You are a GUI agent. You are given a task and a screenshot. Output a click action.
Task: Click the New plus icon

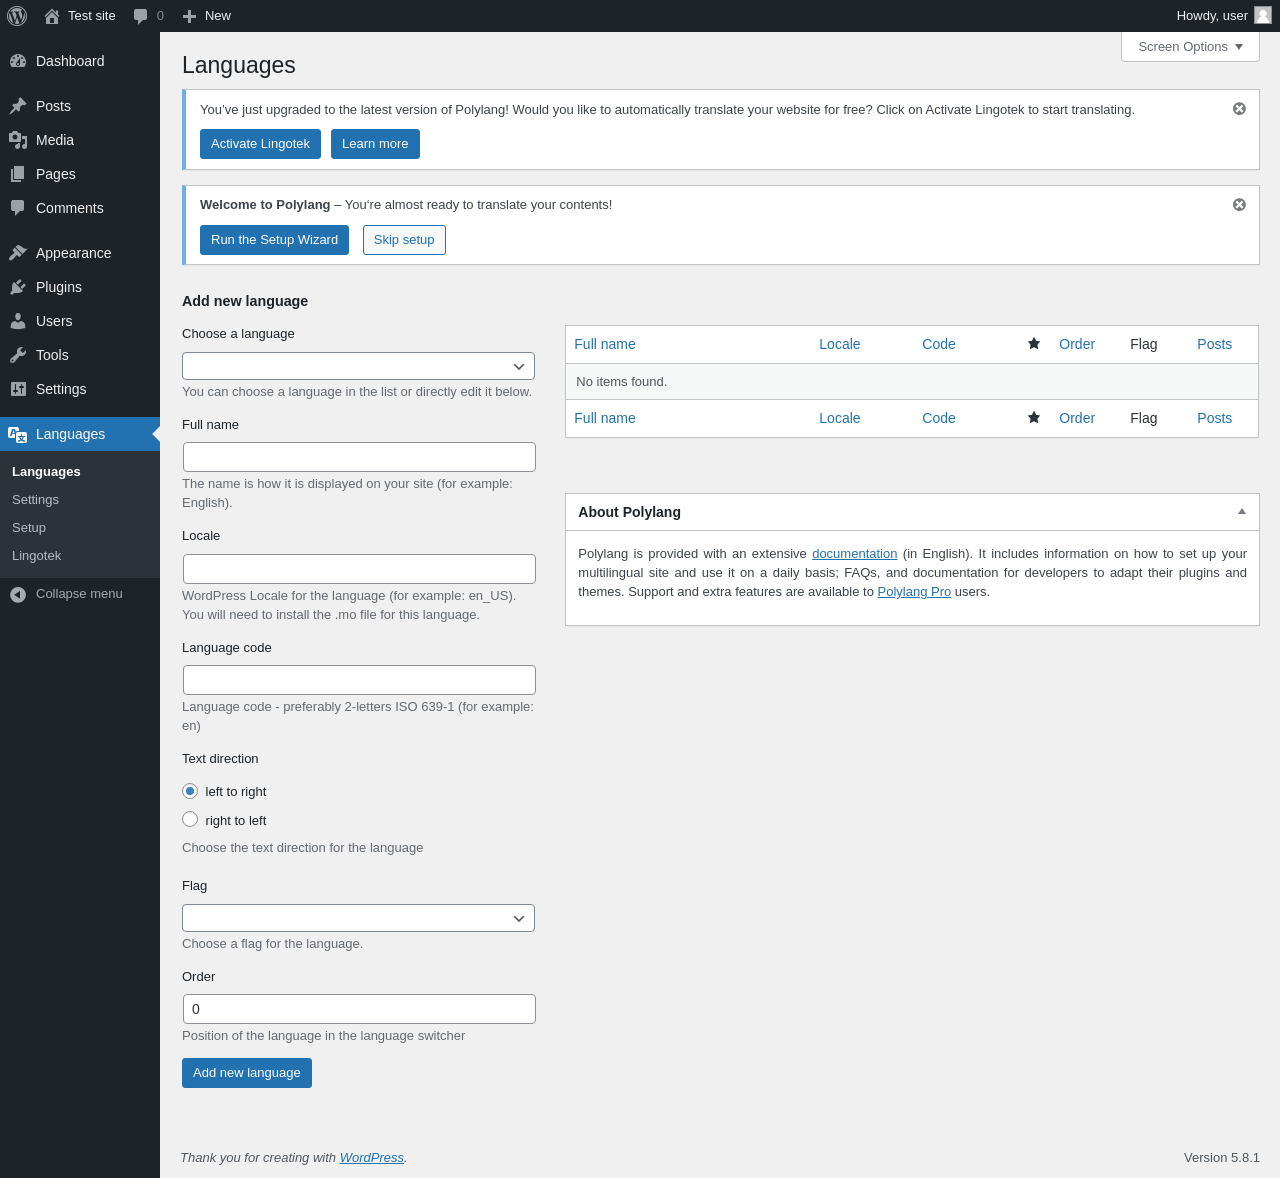click(x=189, y=16)
